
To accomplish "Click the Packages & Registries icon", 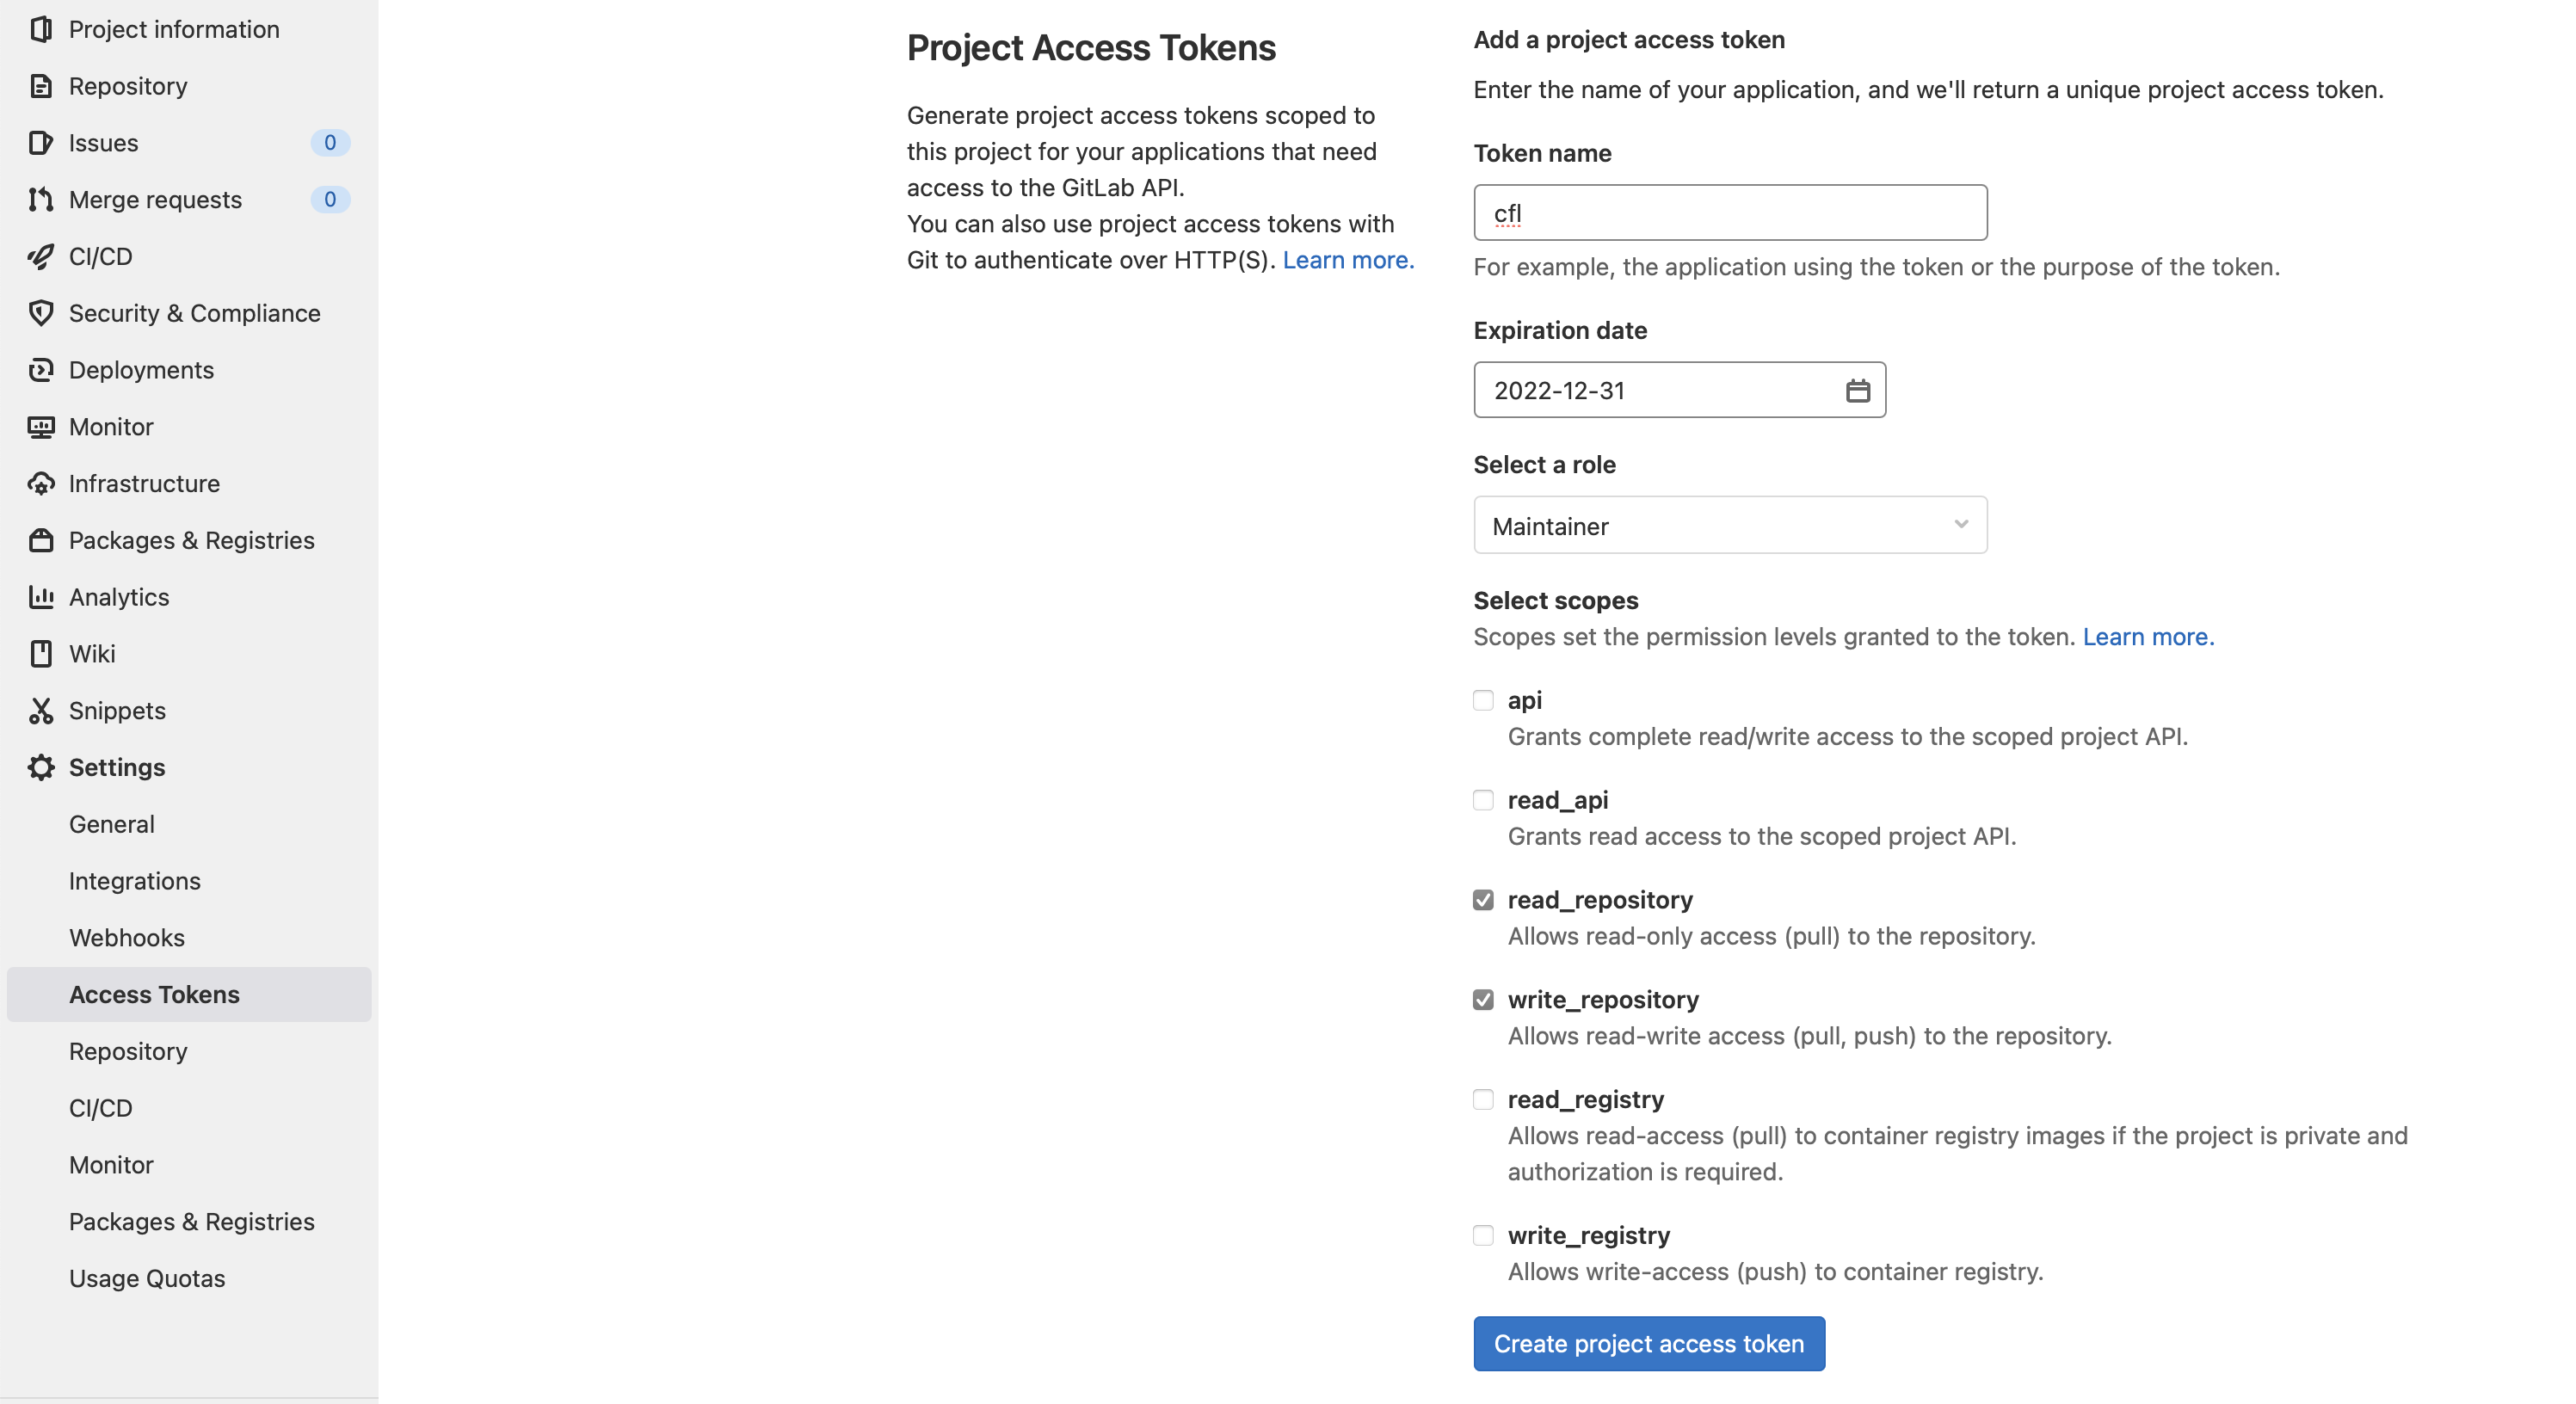I will pos(38,539).
